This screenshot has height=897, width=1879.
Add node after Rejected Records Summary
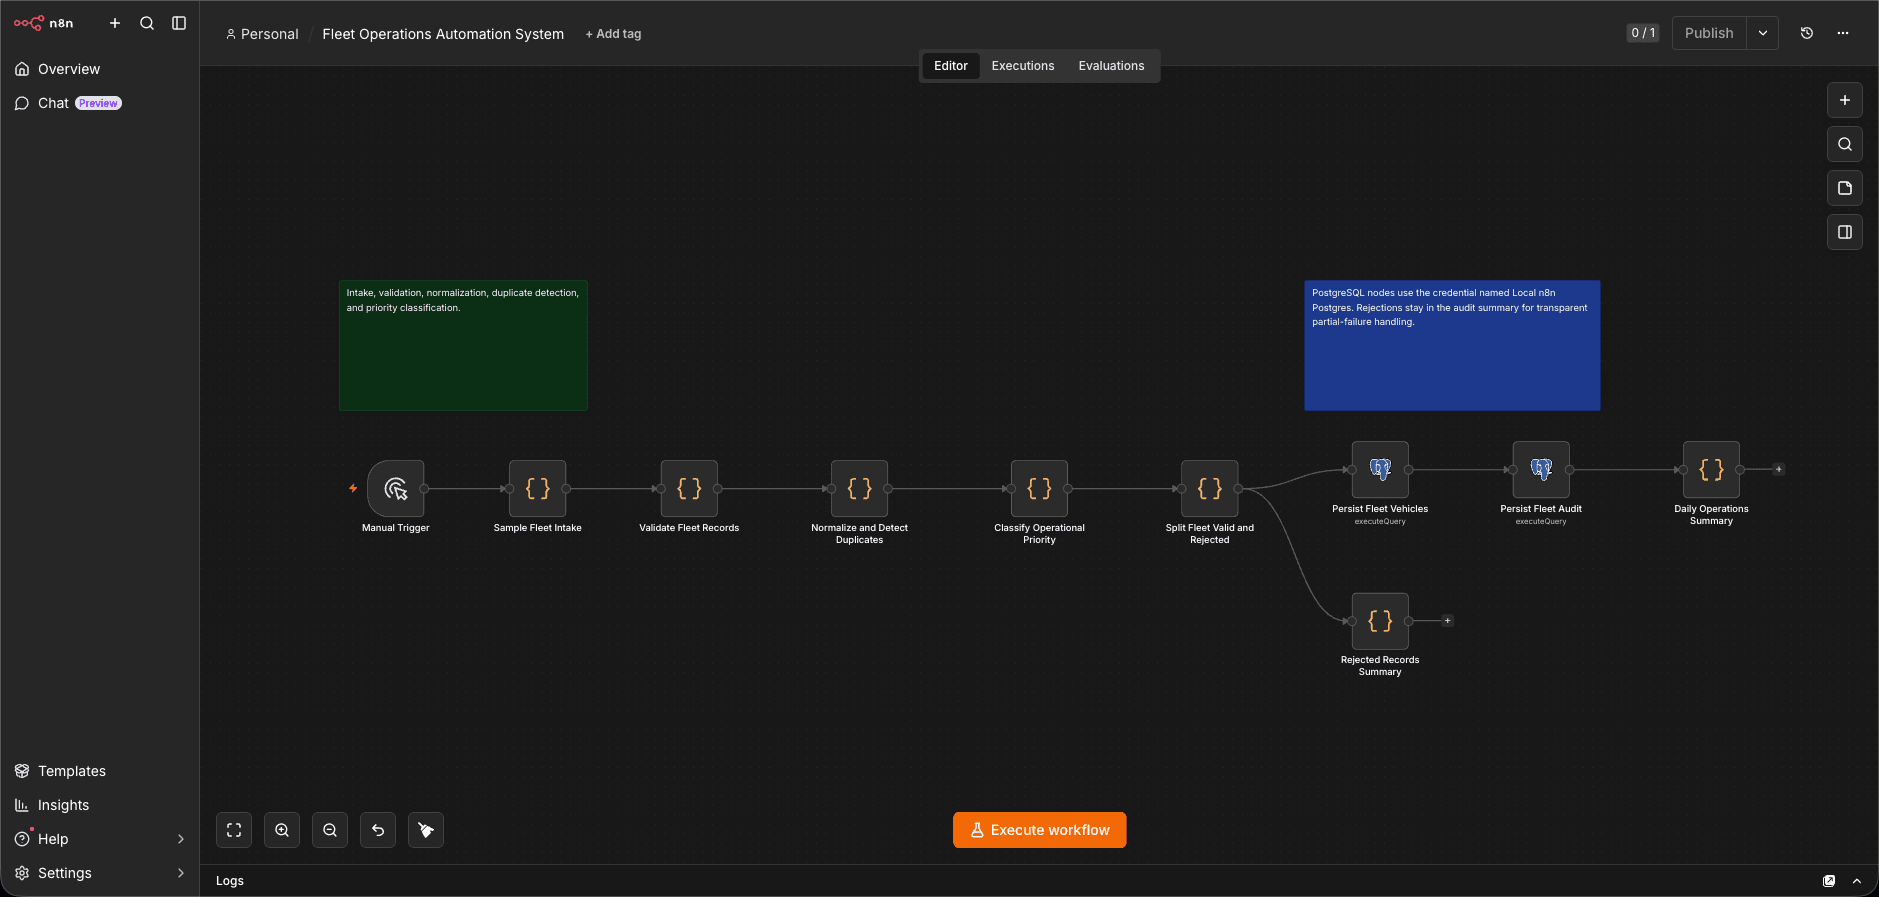1448,621
